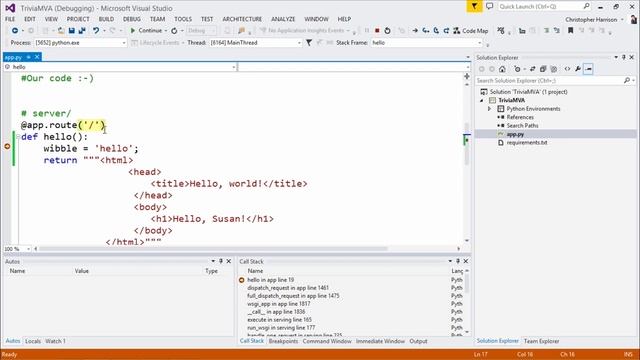Click the Undo icon in the toolbar
The image size is (640, 360).
click(x=96, y=31)
